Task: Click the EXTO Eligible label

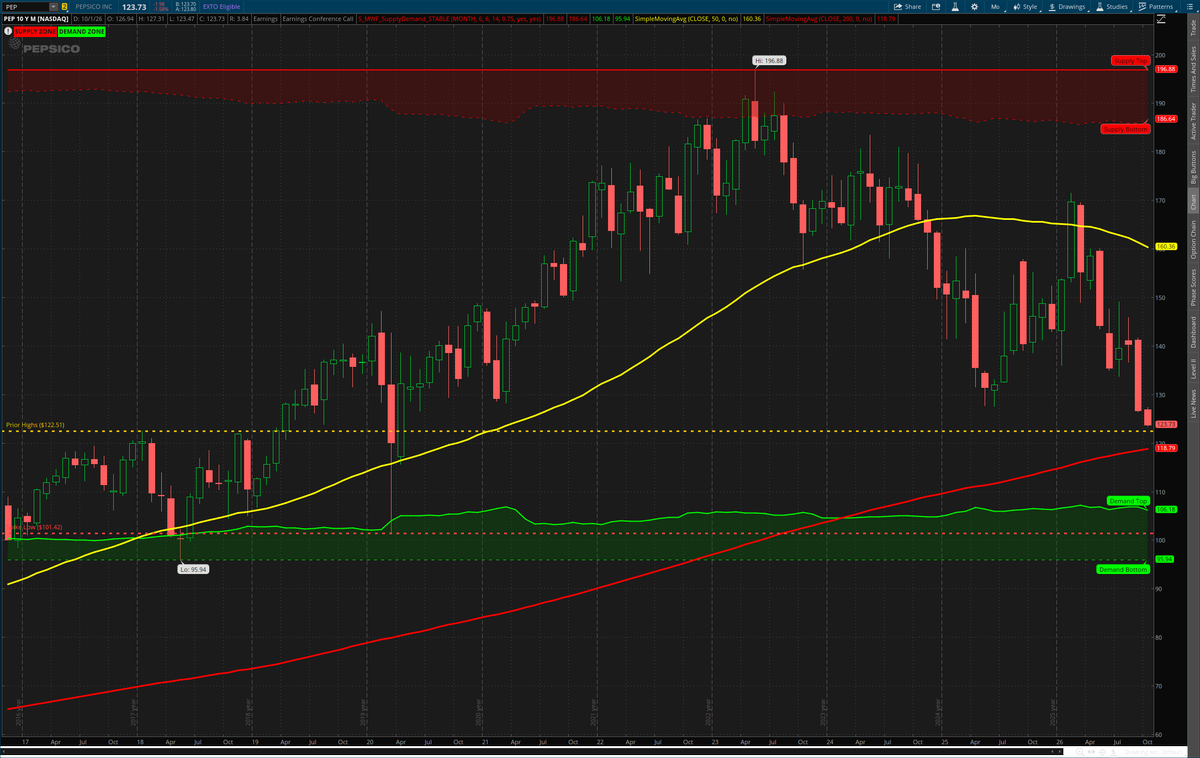Action: (221, 7)
